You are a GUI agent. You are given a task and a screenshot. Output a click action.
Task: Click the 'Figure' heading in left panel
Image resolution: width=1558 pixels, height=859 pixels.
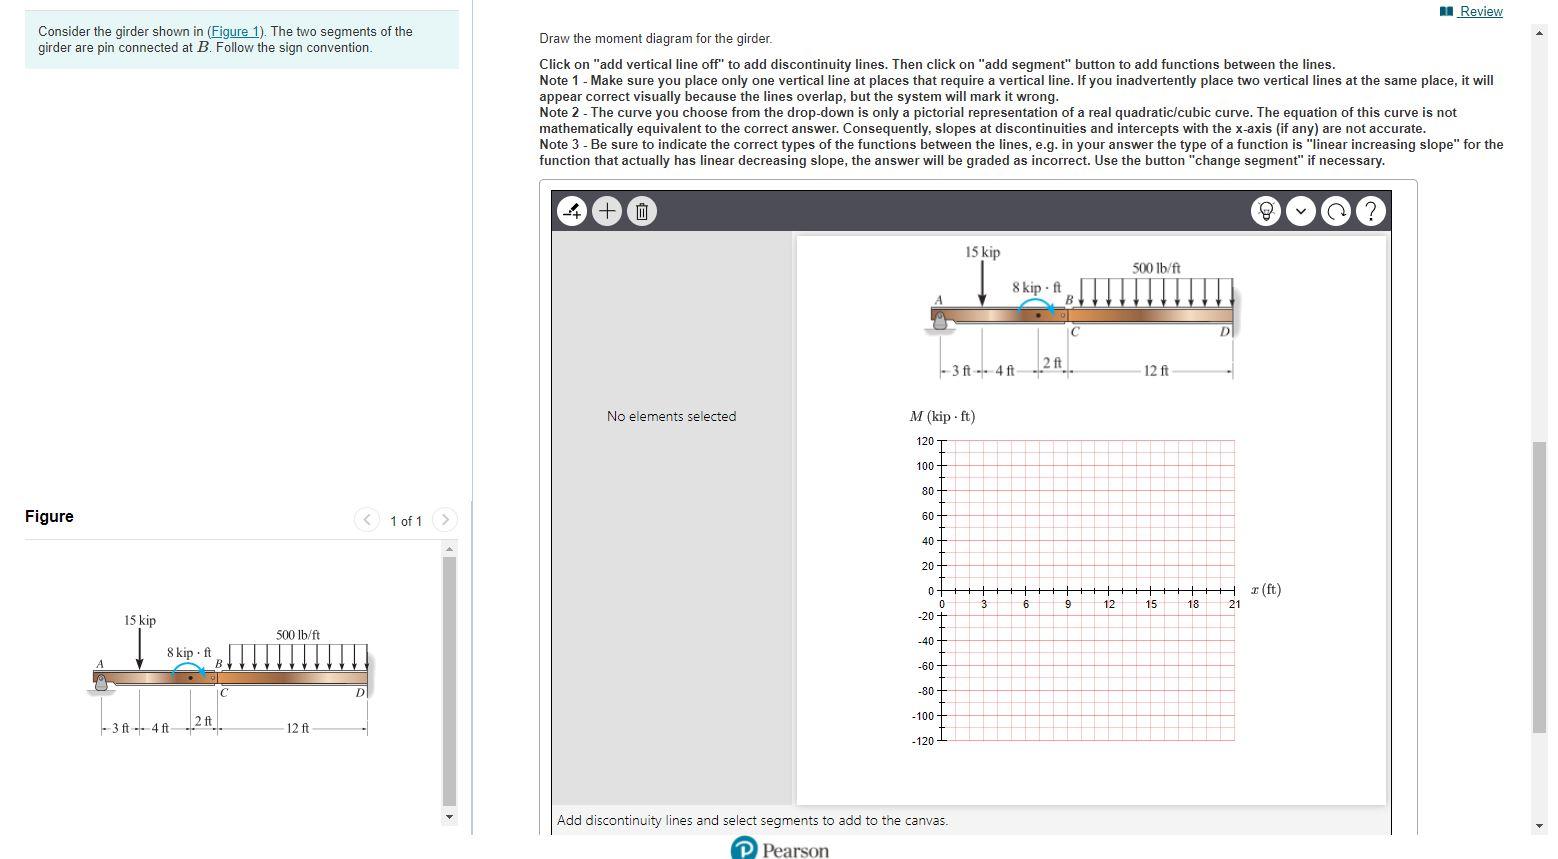[49, 516]
